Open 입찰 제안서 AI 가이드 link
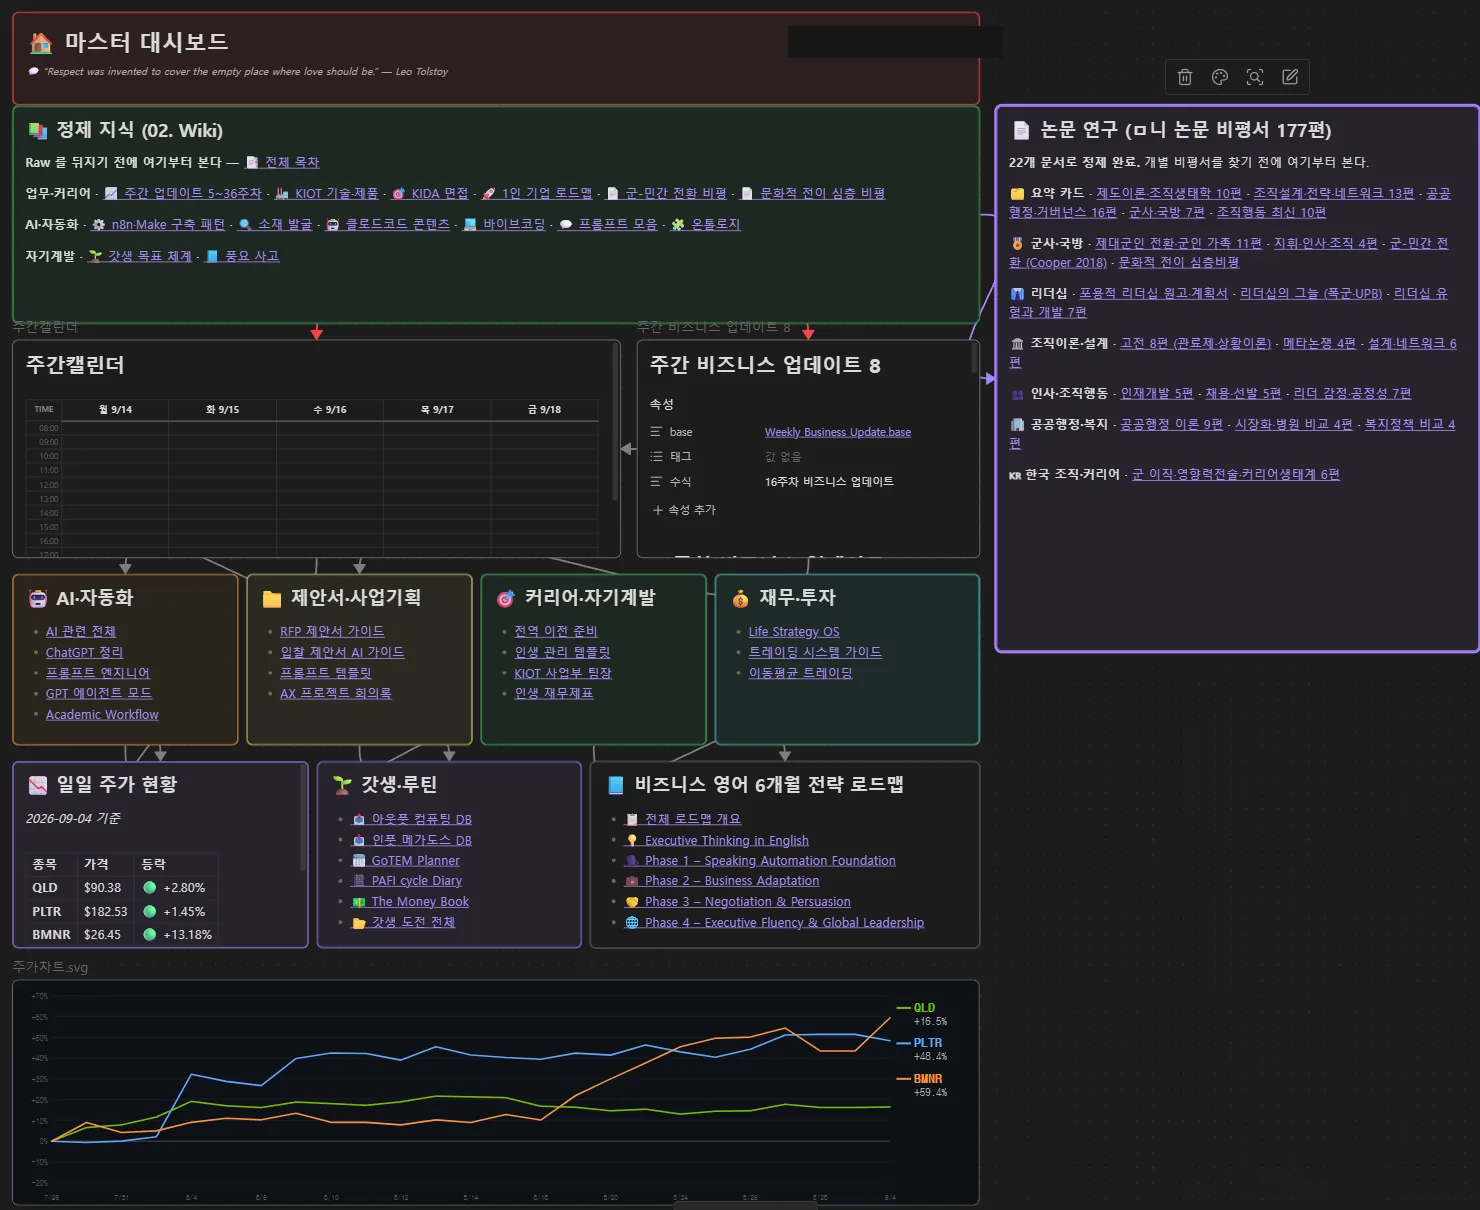 click(x=342, y=652)
